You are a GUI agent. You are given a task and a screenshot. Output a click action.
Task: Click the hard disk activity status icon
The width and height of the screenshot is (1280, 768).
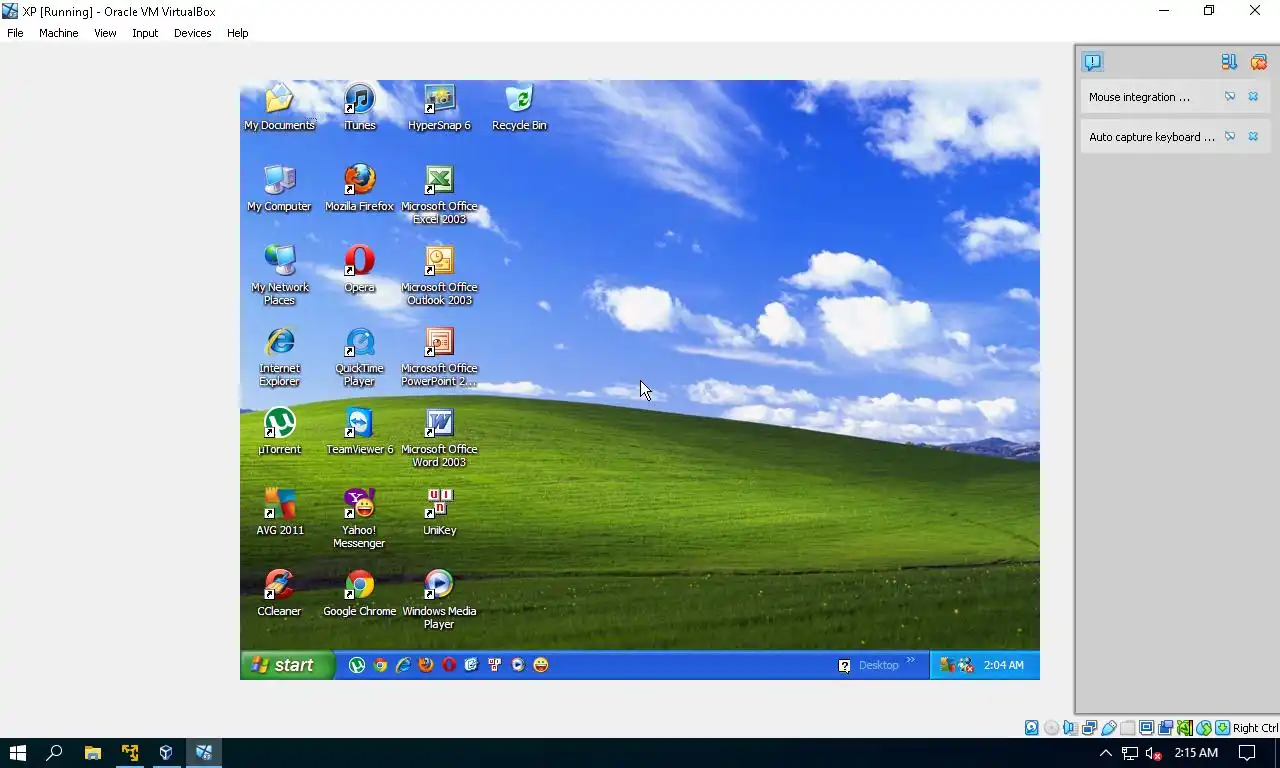click(x=1031, y=728)
